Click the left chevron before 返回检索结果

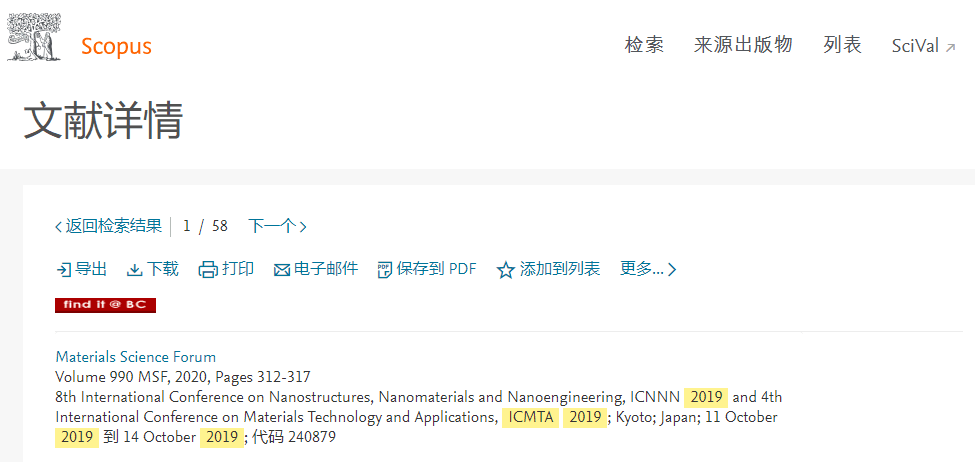click(58, 227)
